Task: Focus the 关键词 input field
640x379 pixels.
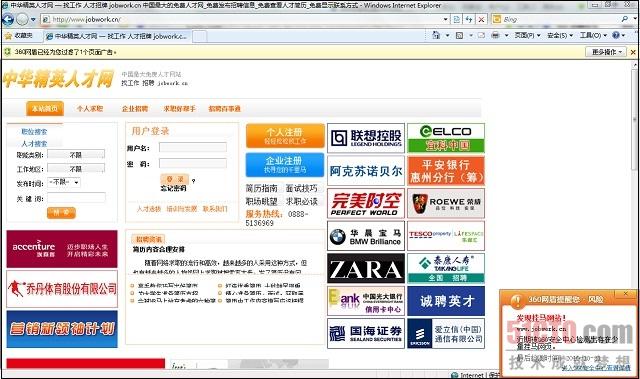Action: tap(76, 197)
